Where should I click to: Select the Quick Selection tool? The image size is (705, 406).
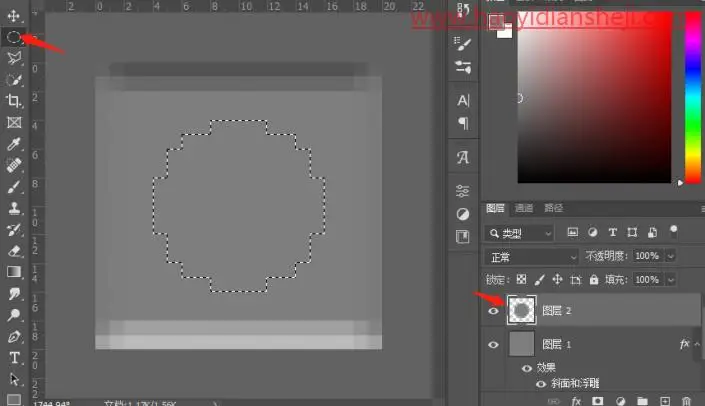pos(14,80)
